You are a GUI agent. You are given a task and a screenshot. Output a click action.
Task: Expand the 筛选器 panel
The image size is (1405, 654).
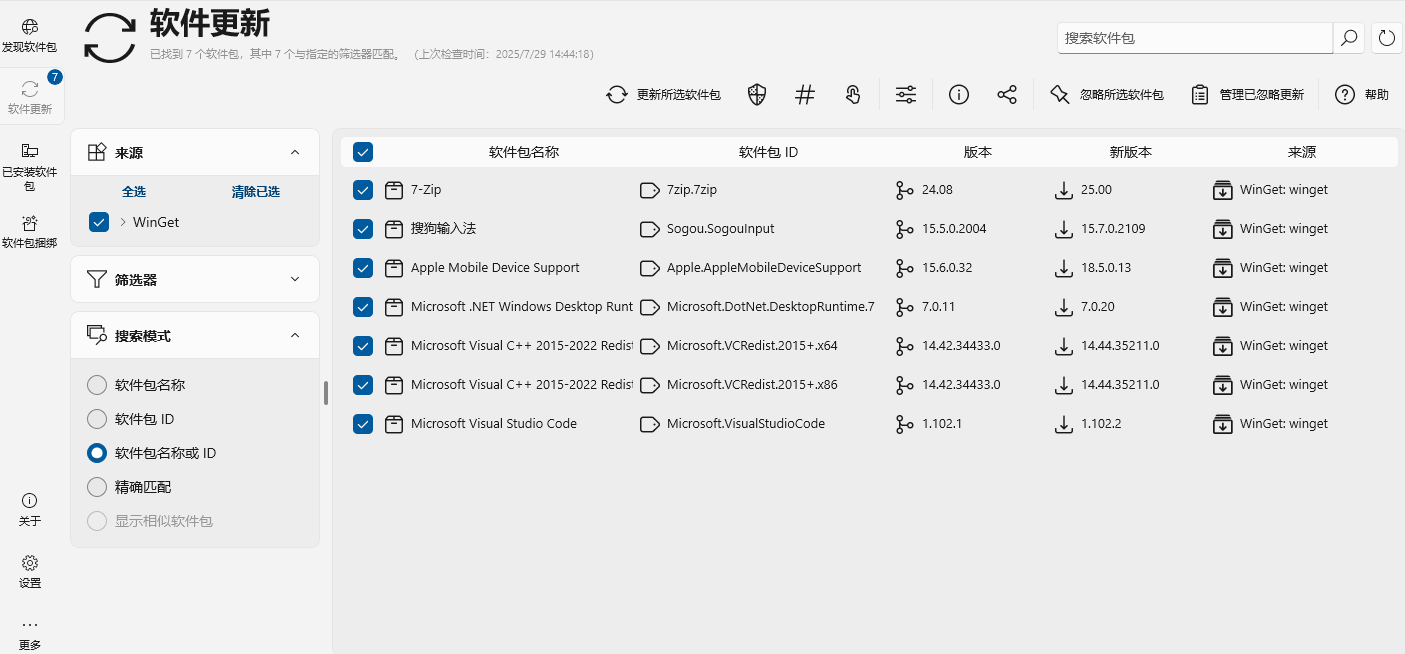click(x=295, y=279)
